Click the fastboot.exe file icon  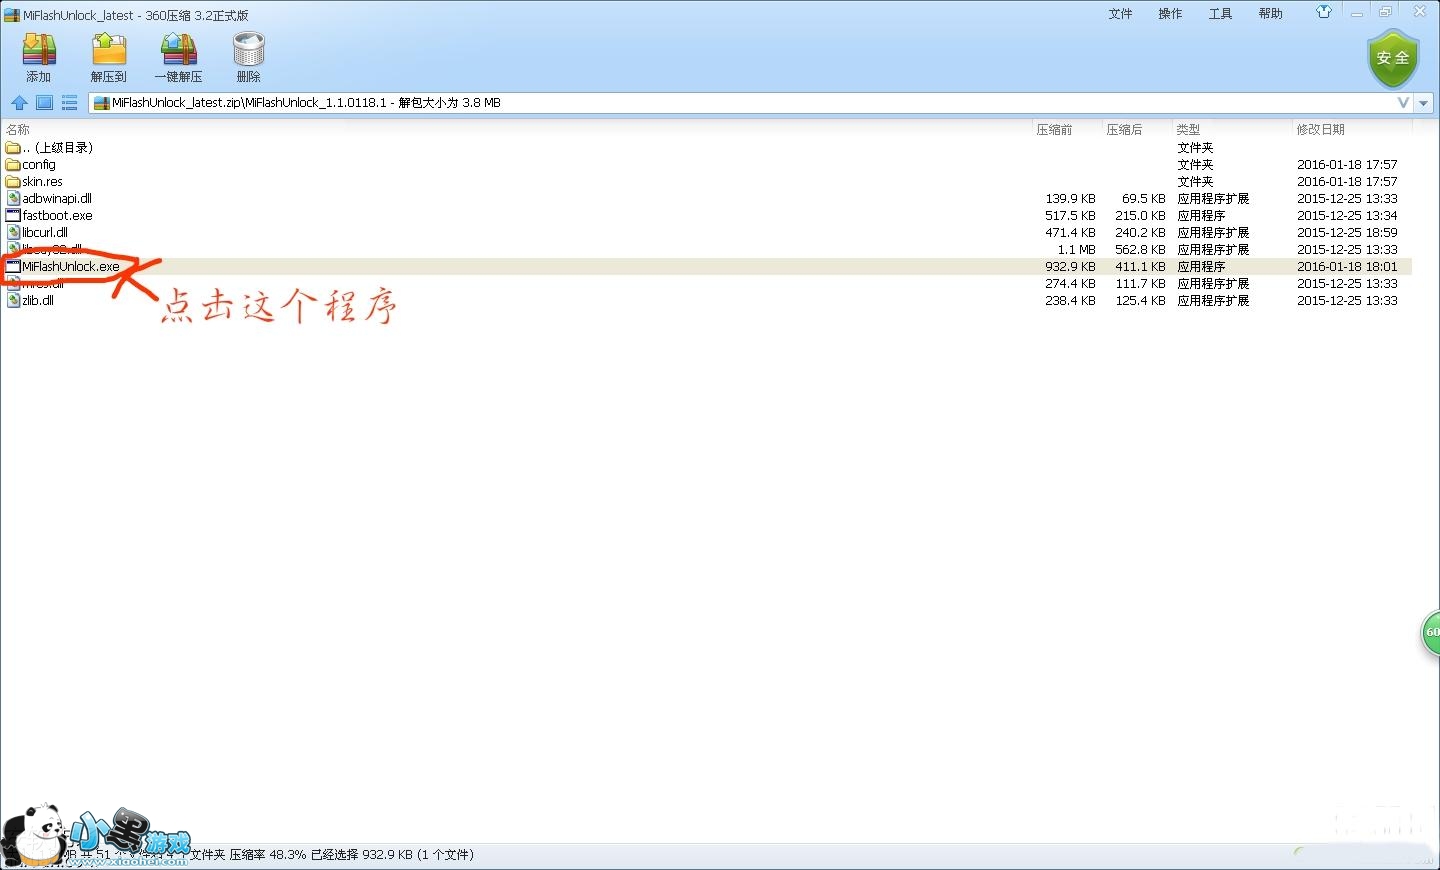(x=13, y=216)
